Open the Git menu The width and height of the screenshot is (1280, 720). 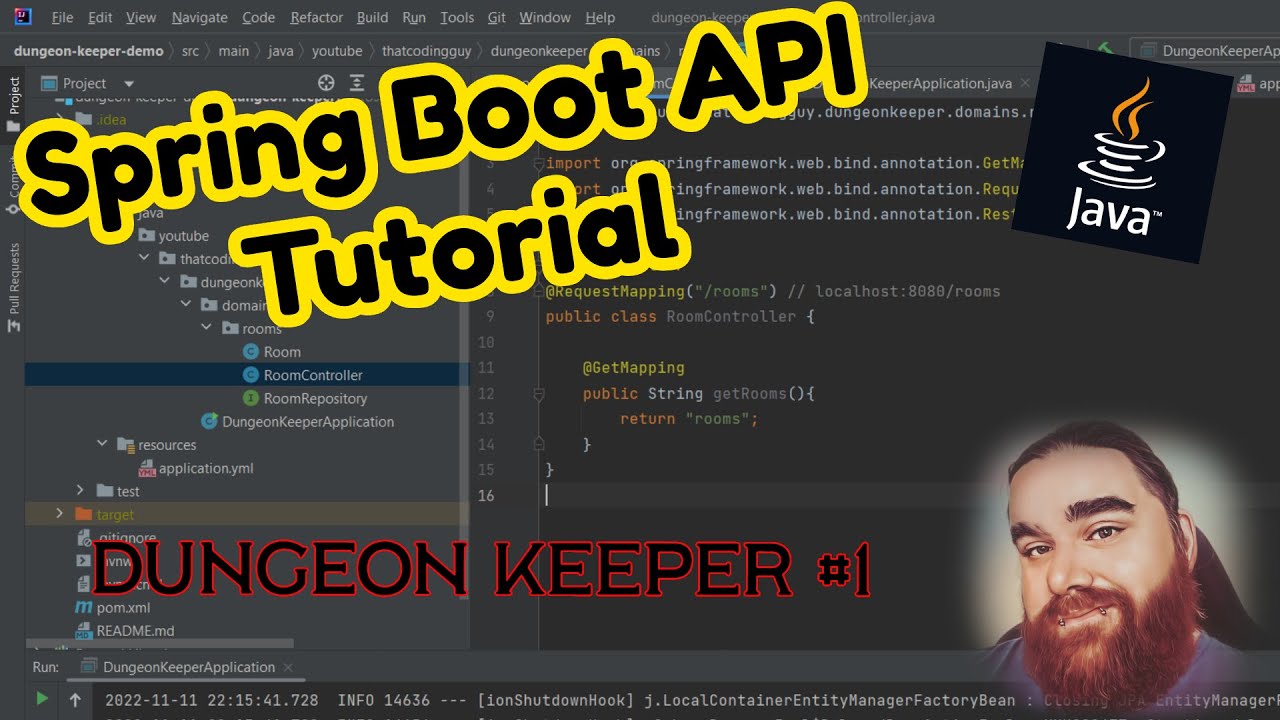click(496, 18)
